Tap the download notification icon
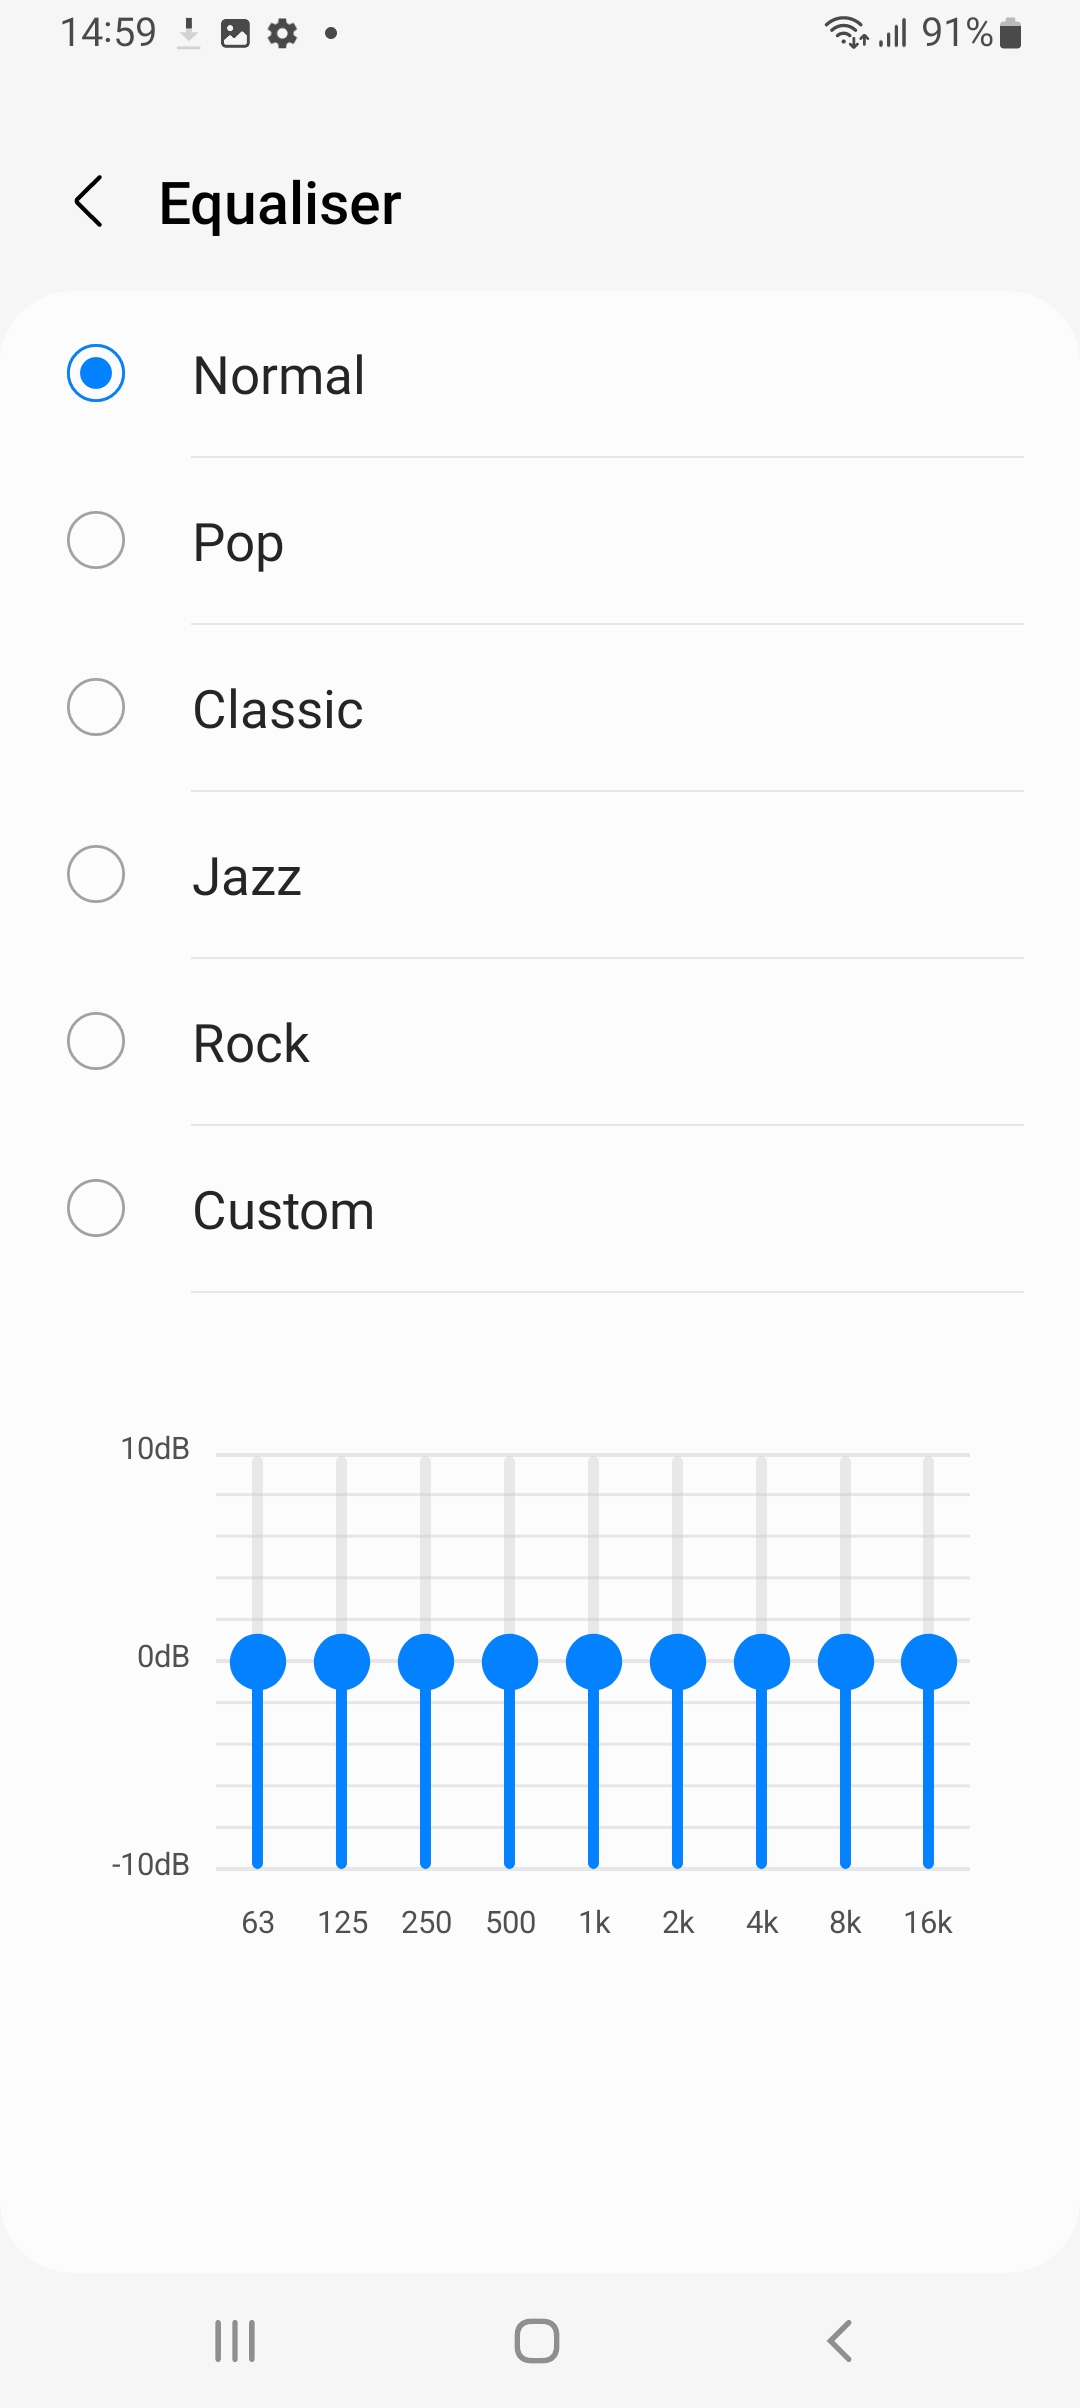This screenshot has height=2408, width=1080. (189, 33)
